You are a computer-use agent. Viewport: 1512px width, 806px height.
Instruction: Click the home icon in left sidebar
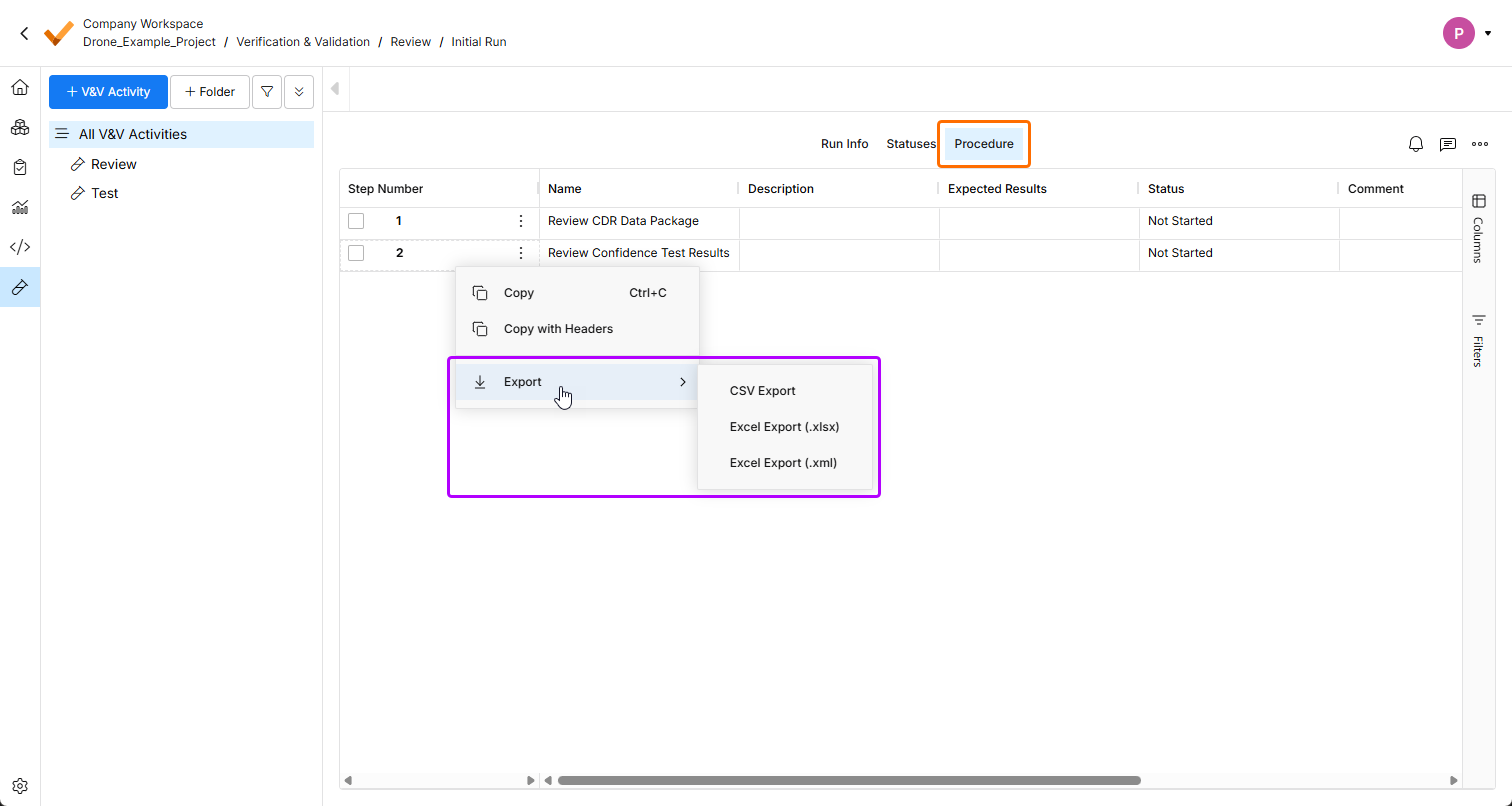[x=19, y=88]
